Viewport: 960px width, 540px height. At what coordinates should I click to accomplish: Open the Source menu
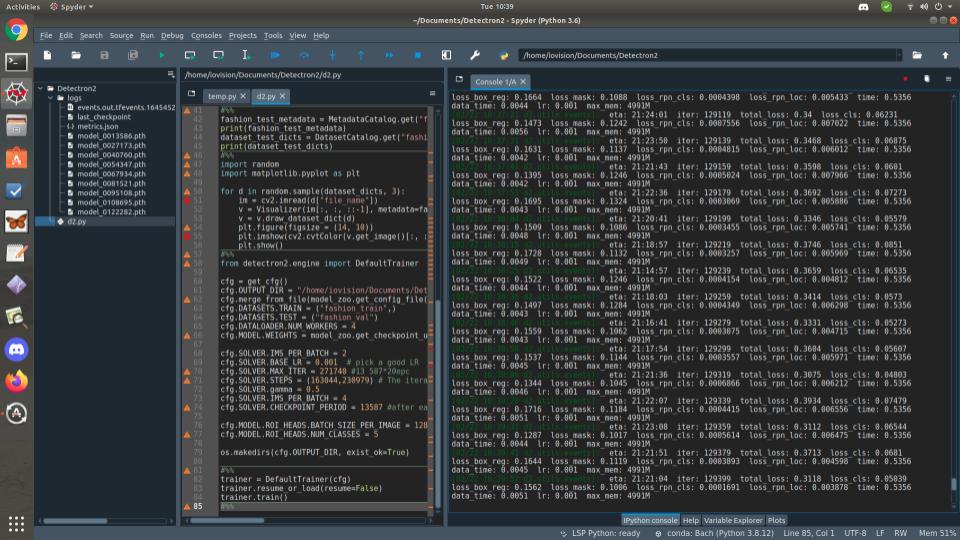[x=121, y=36]
